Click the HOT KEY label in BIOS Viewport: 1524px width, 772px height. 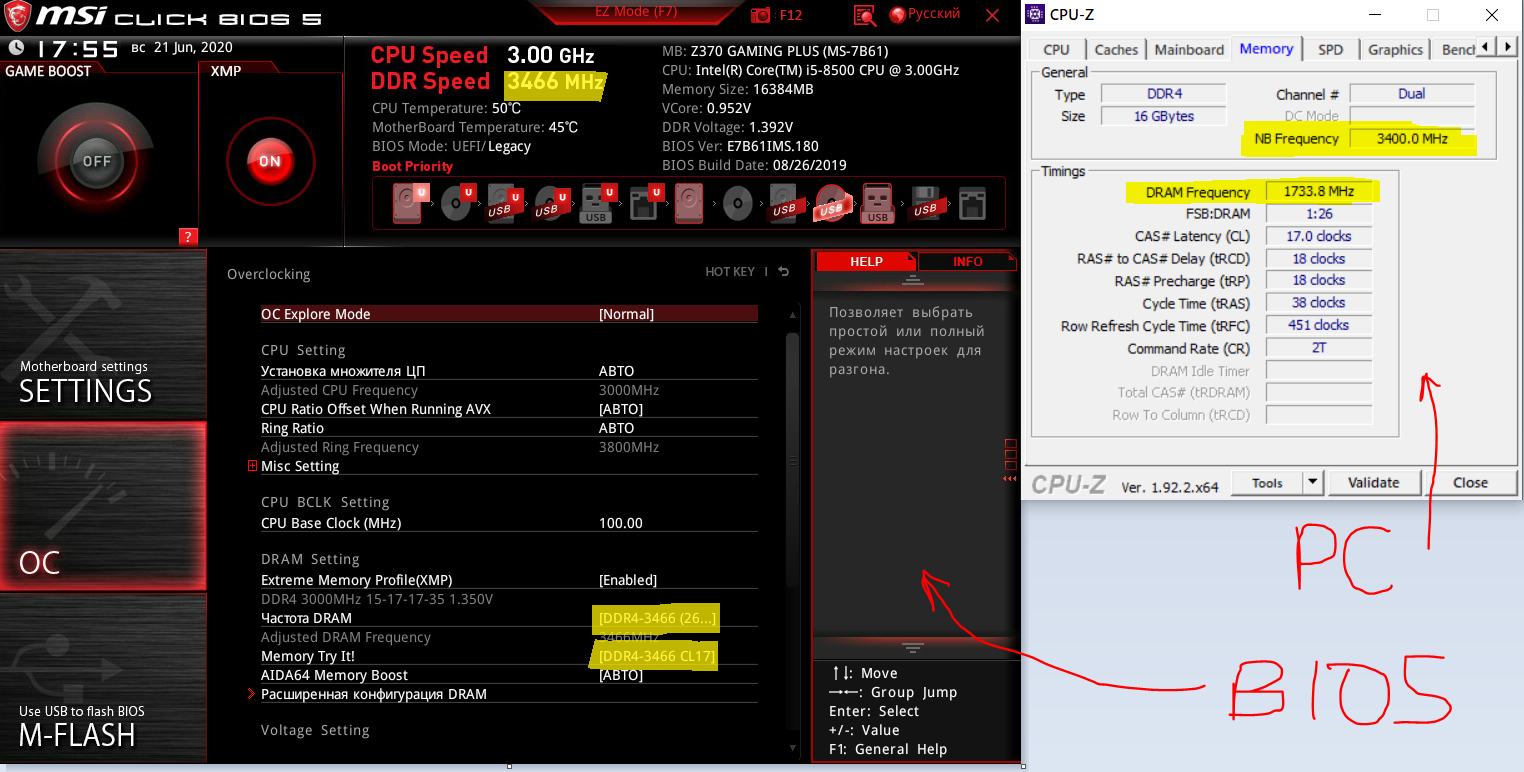(730, 271)
